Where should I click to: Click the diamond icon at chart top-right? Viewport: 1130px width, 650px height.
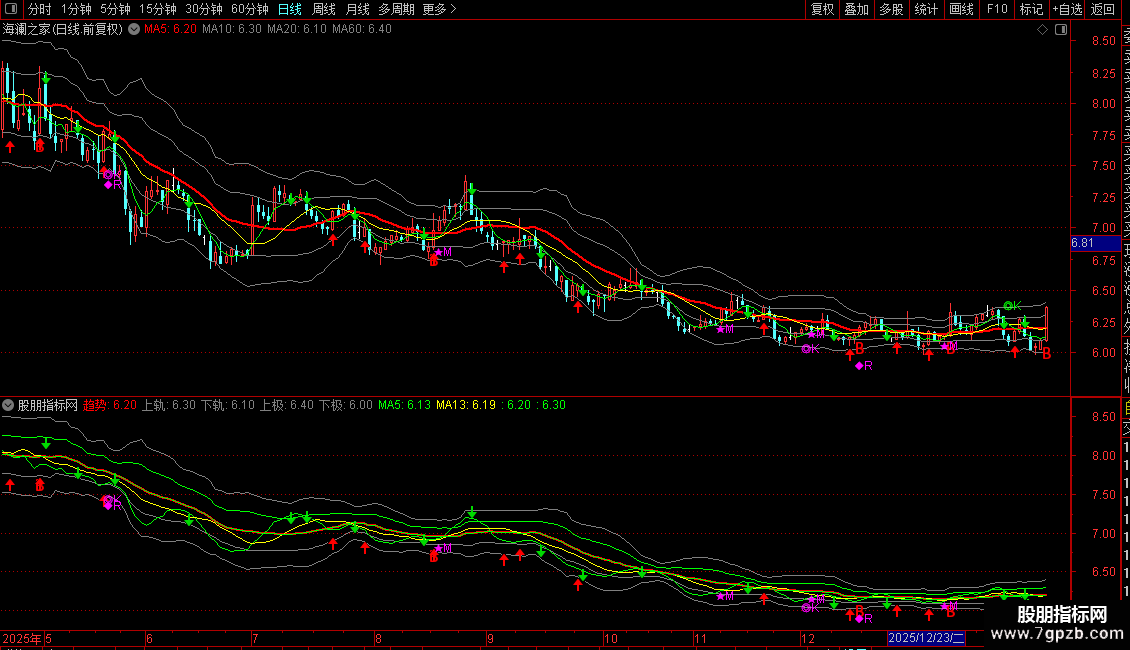point(1043,29)
